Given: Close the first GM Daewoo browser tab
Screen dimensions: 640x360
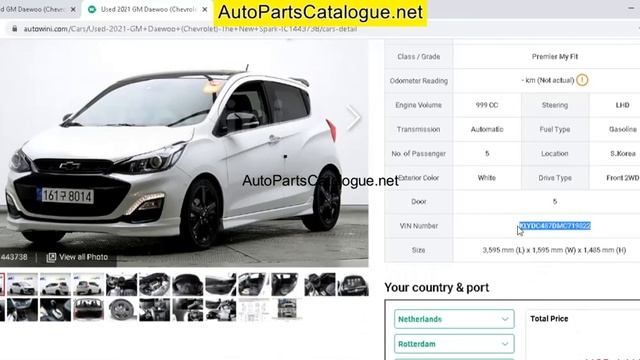Looking at the screenshot, I should point(73,9).
